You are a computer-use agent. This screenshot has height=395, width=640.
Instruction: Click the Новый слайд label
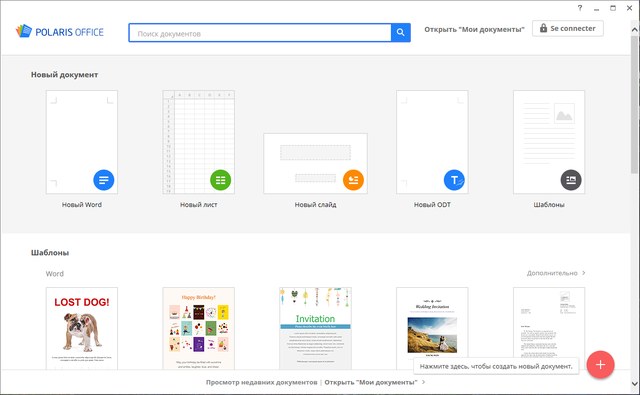[316, 205]
